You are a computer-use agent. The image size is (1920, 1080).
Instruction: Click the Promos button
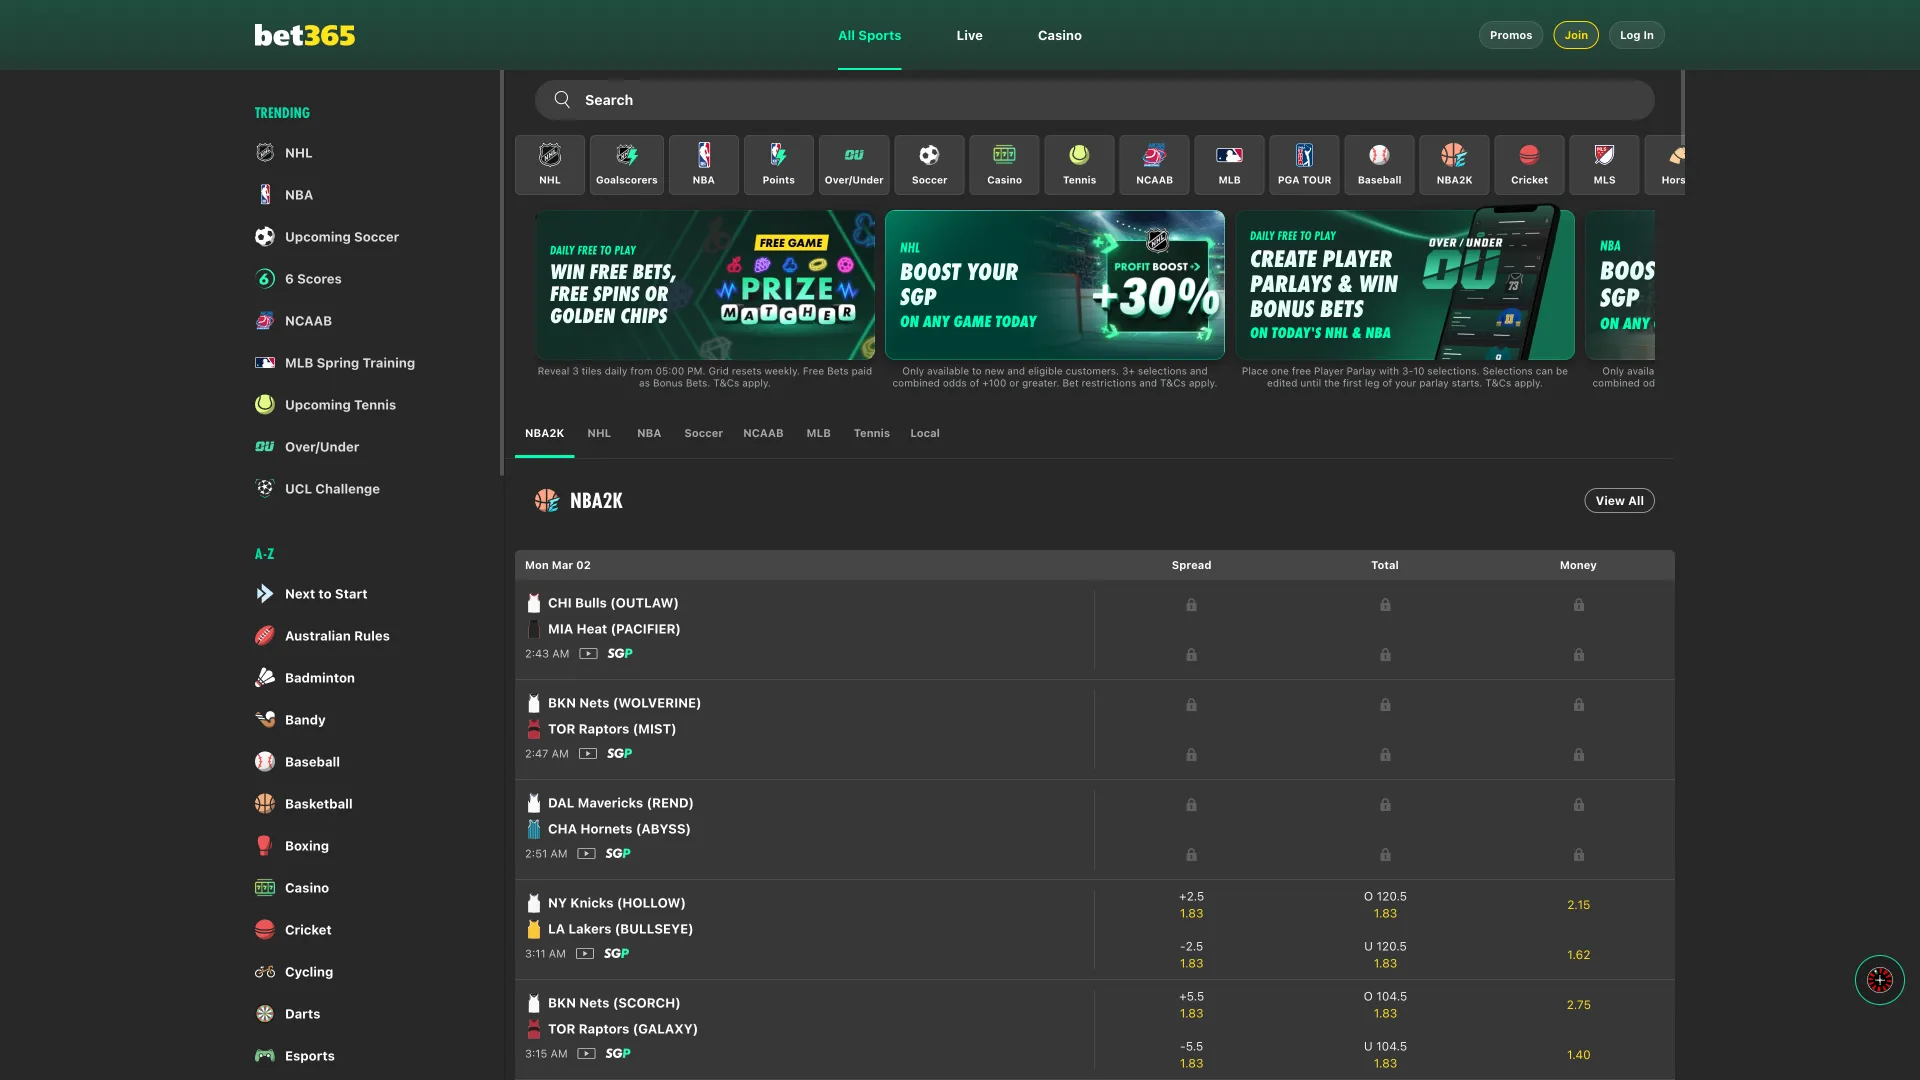tap(1510, 35)
